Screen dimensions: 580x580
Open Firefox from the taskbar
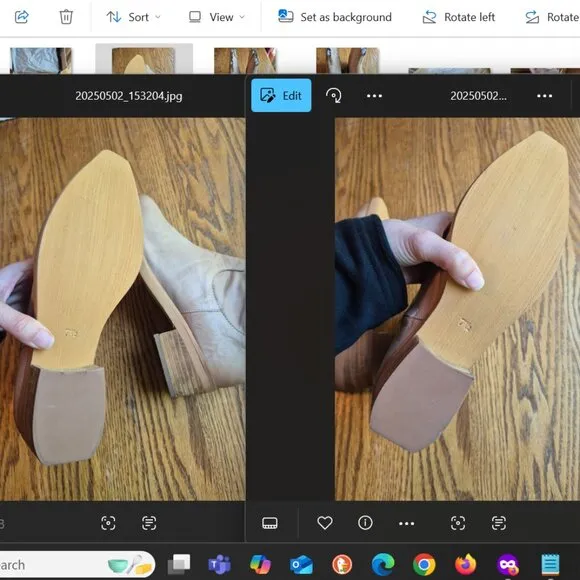click(x=465, y=565)
